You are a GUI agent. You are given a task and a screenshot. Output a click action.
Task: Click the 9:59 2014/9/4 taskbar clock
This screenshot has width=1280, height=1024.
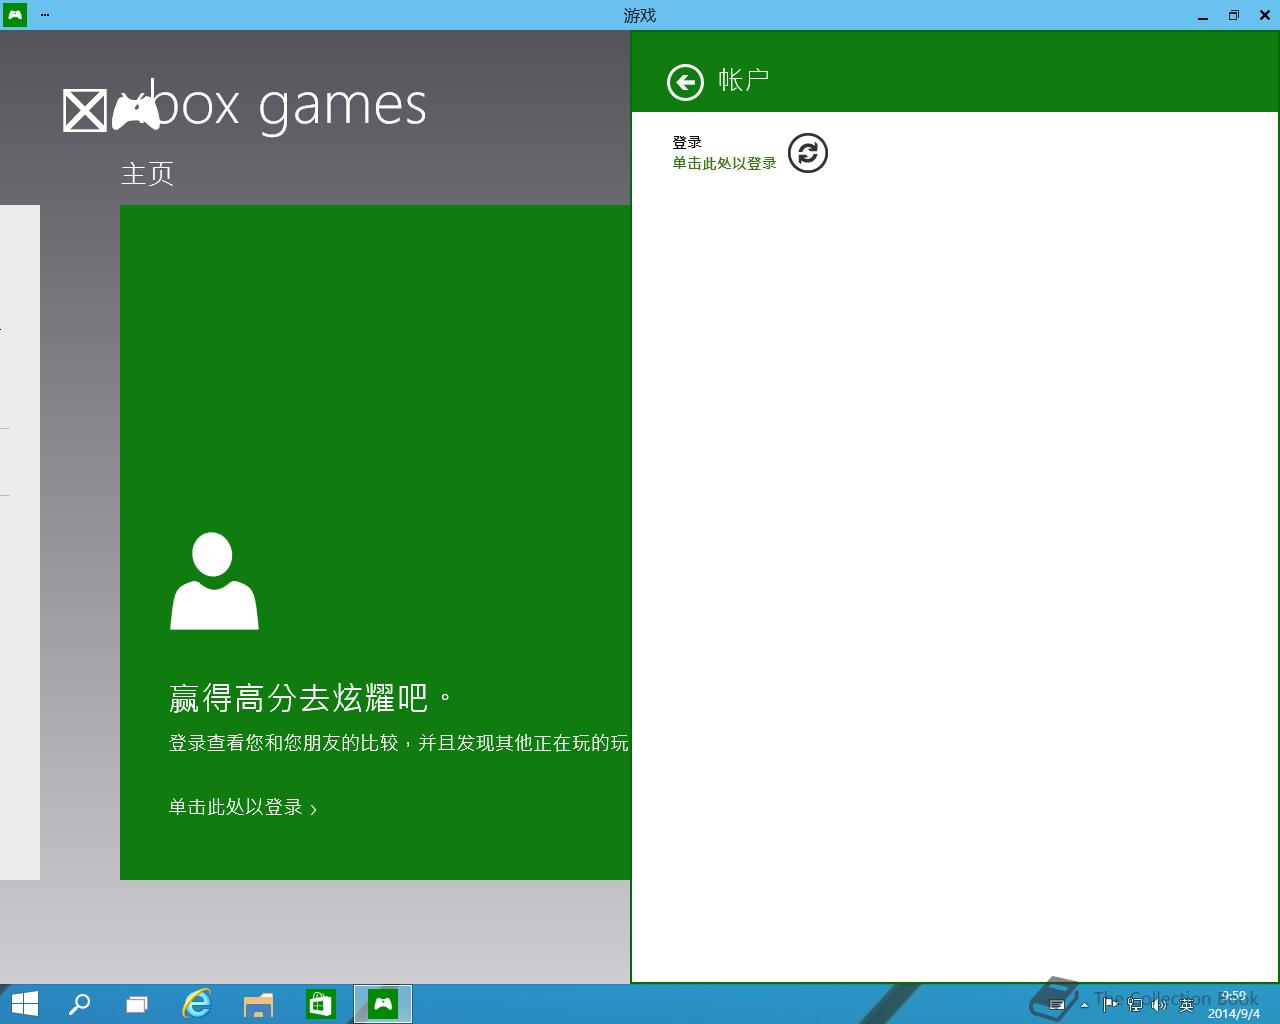tap(1233, 1005)
